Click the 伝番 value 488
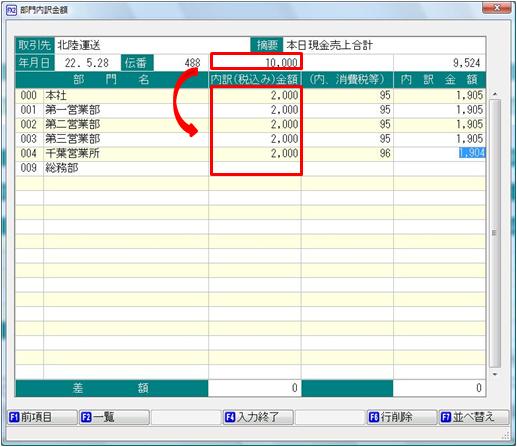Viewport: 517px width, 447px height. pos(181,63)
